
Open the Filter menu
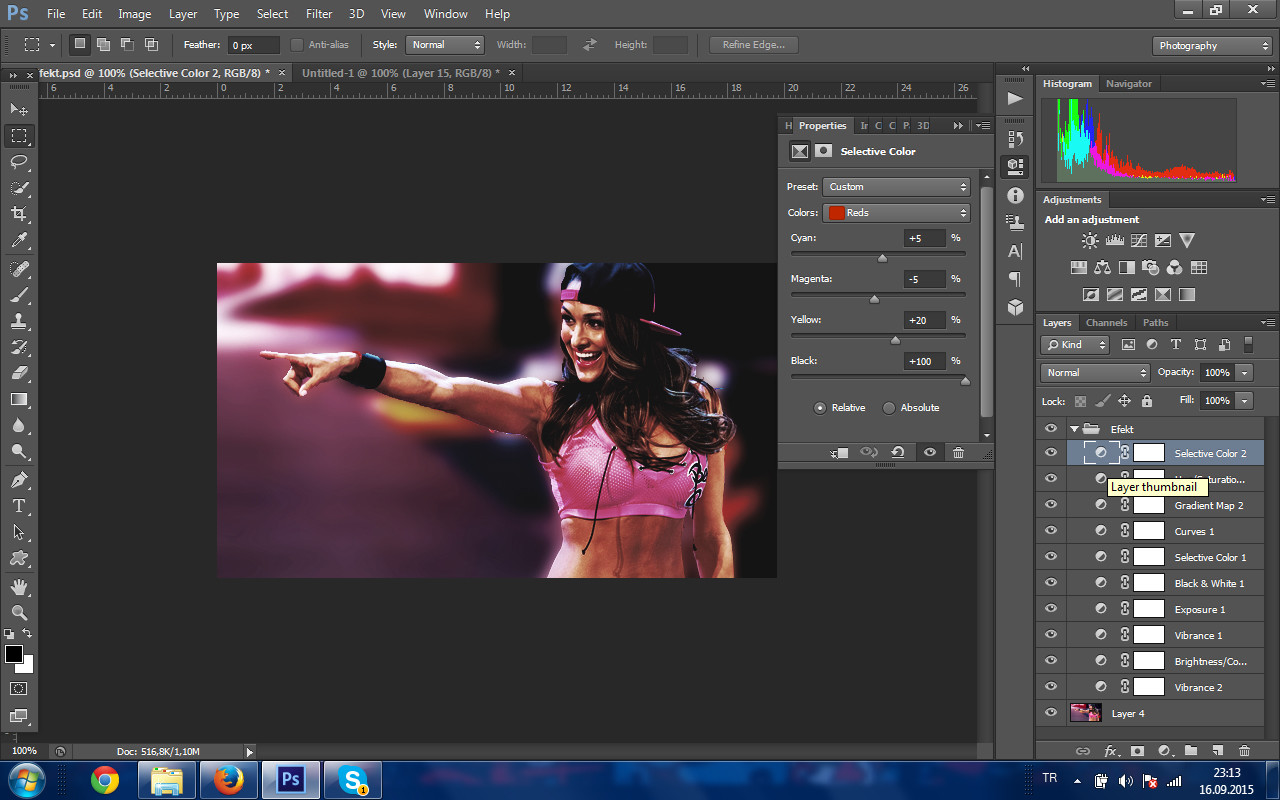(319, 14)
